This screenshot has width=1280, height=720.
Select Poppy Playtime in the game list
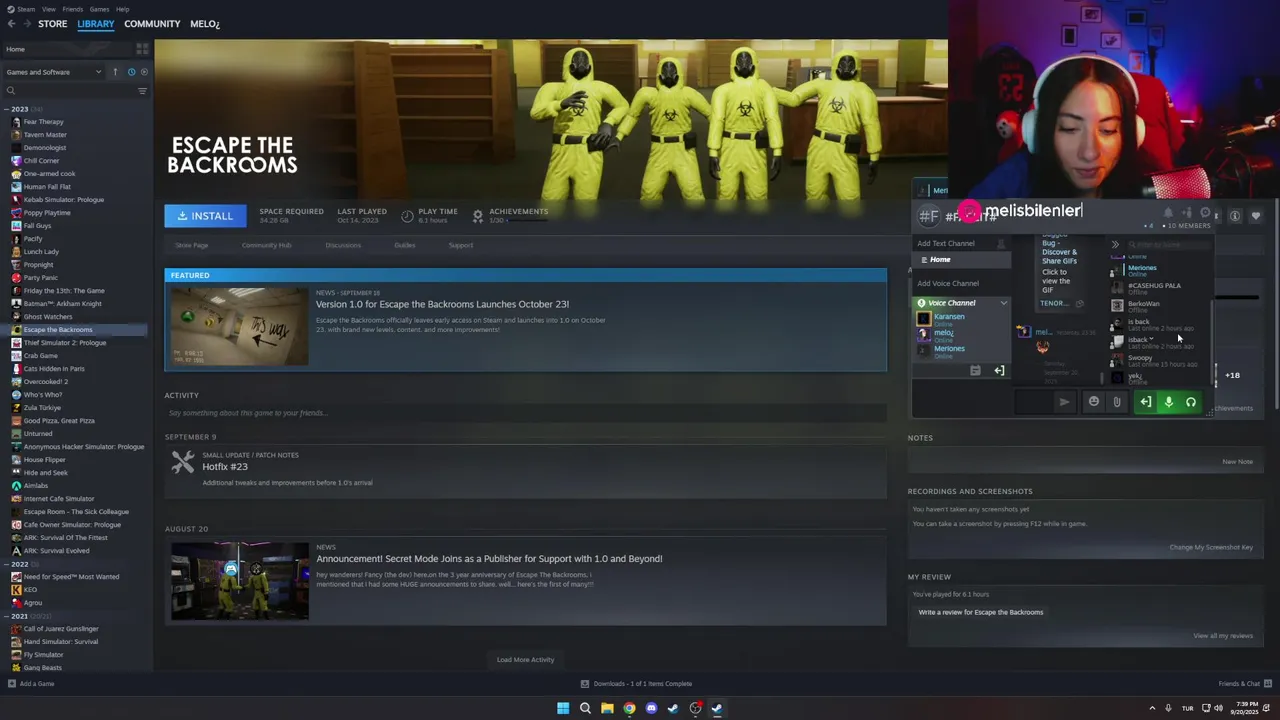coord(47,213)
